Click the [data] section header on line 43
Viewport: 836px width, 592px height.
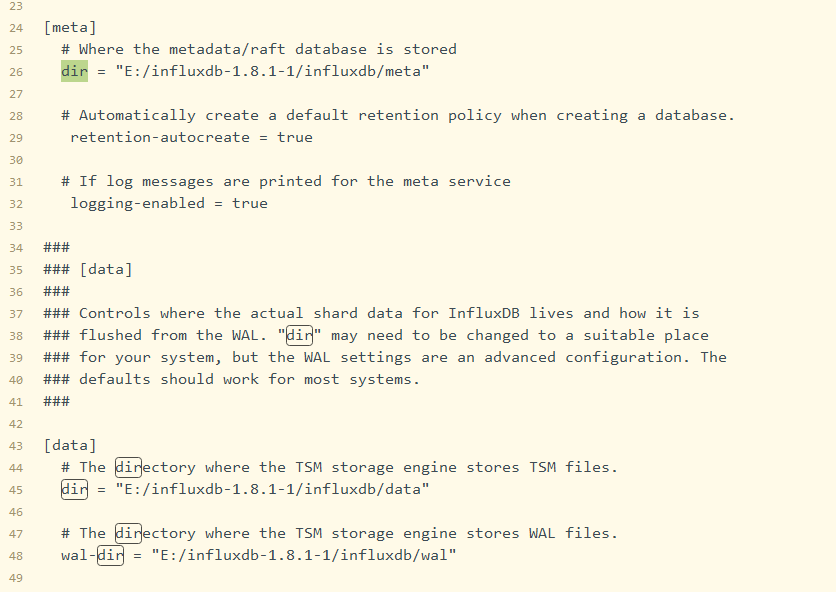[x=70, y=445]
